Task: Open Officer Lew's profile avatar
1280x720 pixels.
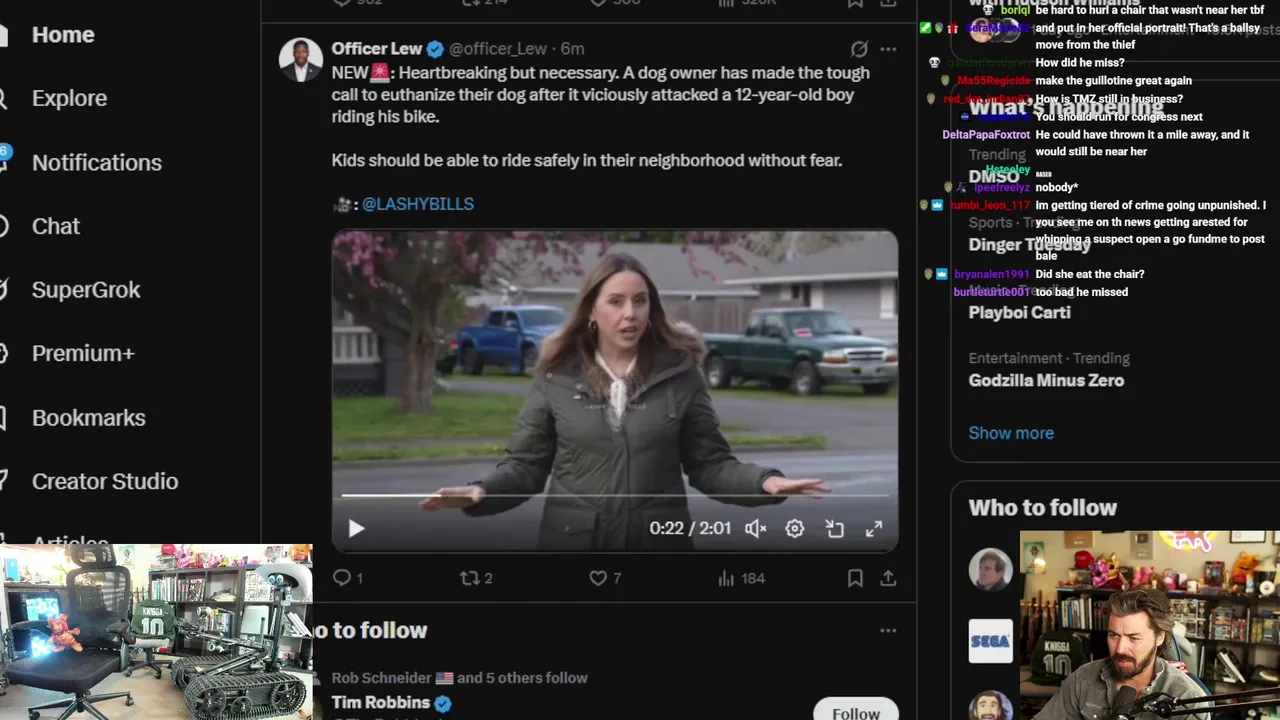Action: click(x=300, y=60)
